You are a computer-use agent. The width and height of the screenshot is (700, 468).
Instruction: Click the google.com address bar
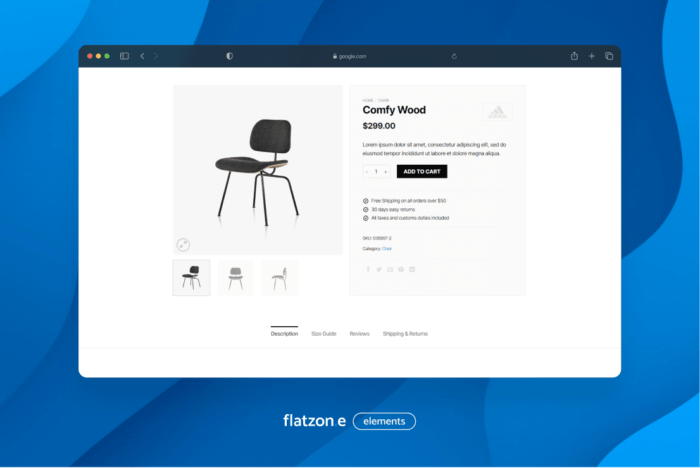click(349, 56)
